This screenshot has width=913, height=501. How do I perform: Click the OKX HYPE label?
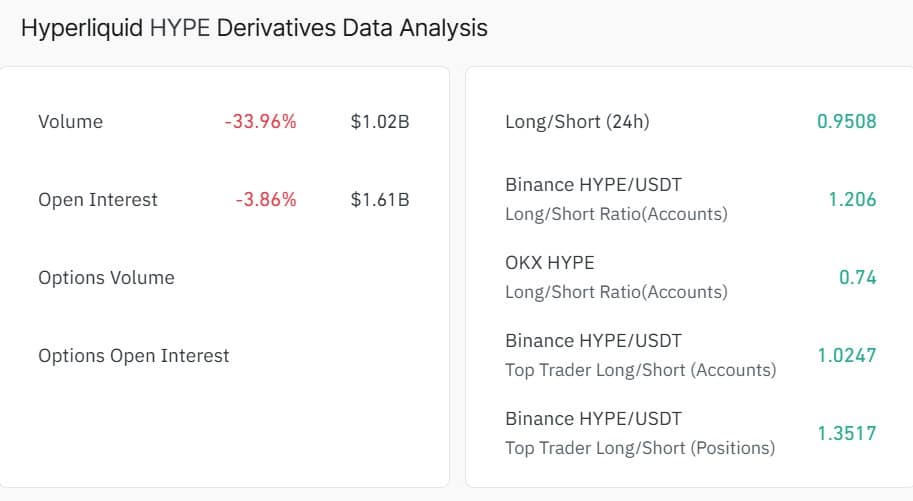[550, 263]
